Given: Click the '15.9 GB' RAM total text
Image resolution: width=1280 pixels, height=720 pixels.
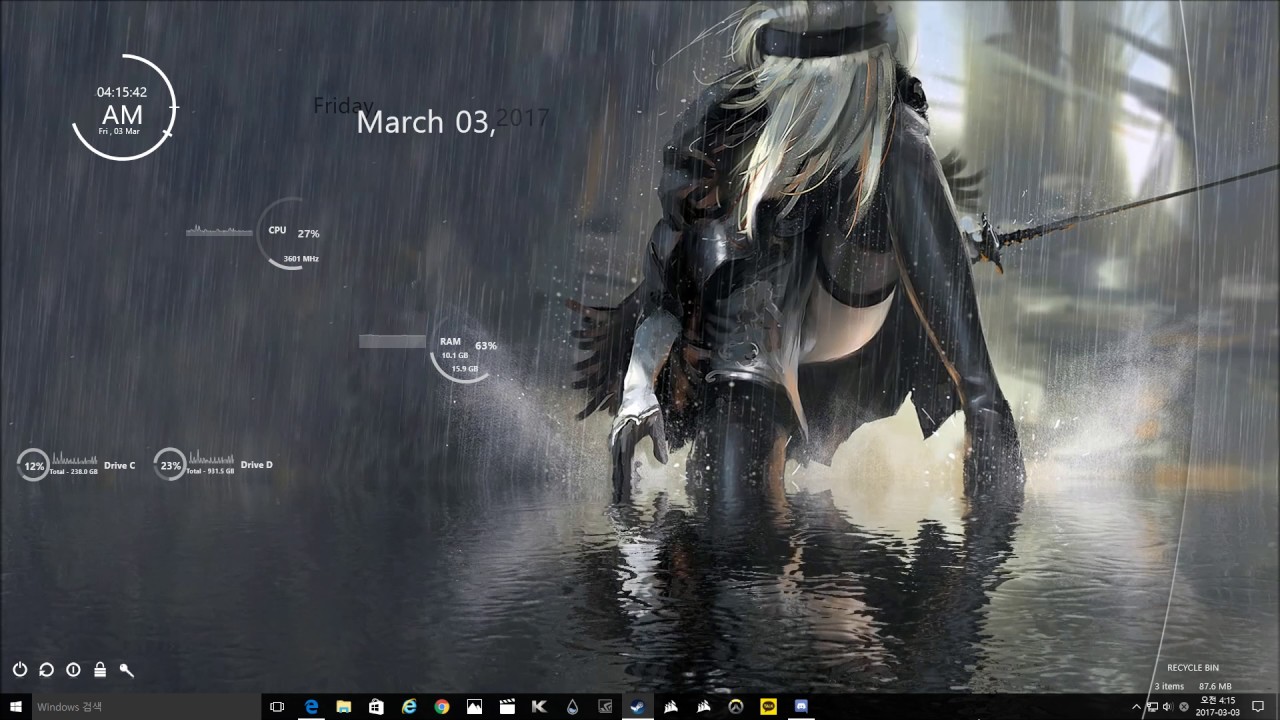Looking at the screenshot, I should coord(465,369).
